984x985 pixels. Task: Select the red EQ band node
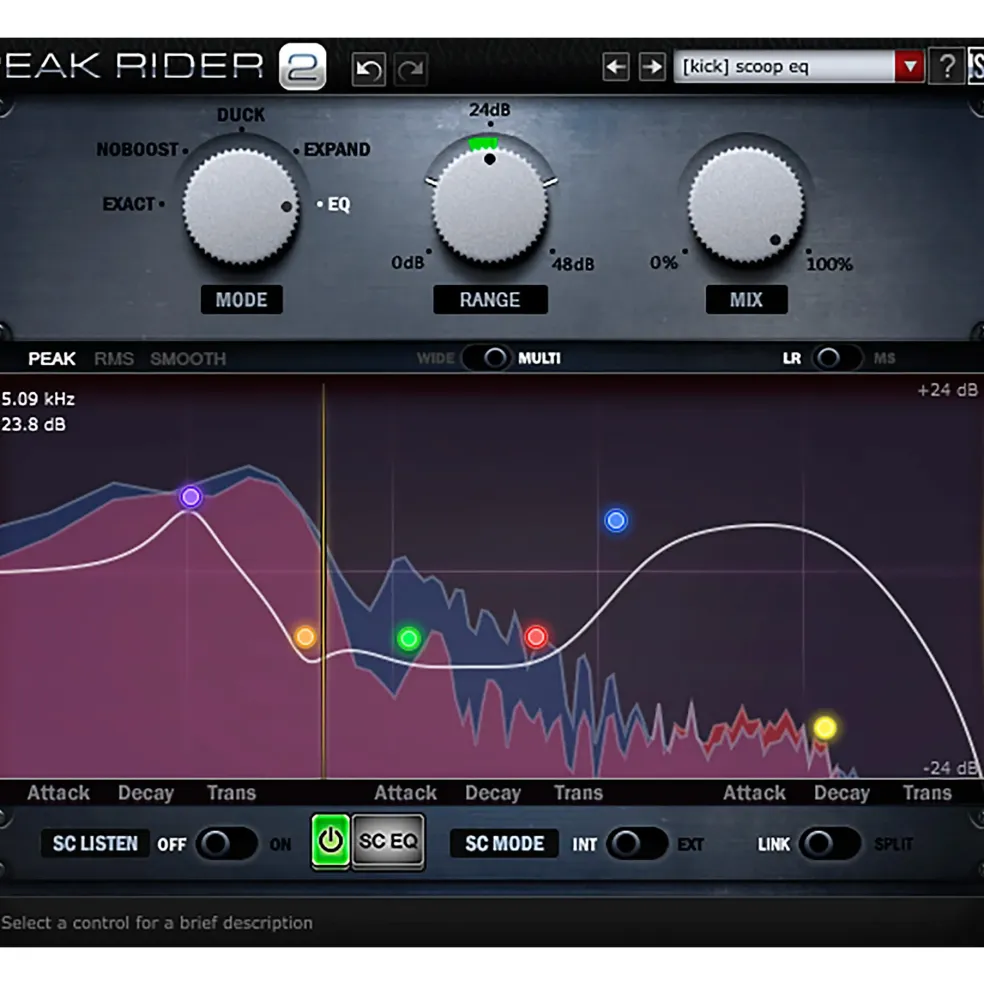[x=536, y=637]
